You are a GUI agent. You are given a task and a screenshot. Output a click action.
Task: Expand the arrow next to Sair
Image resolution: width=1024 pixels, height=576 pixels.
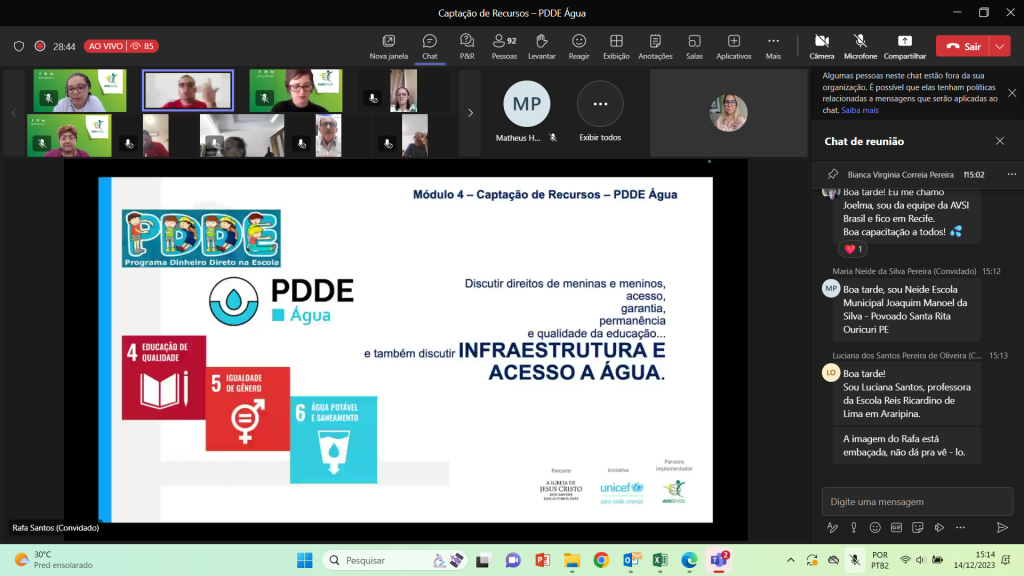(x=1000, y=46)
